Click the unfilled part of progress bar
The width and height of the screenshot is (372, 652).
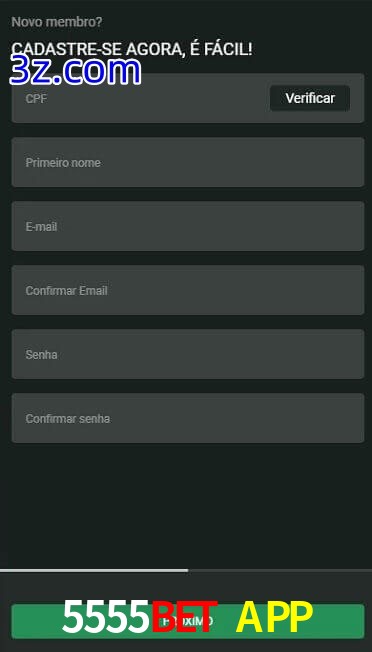click(280, 570)
